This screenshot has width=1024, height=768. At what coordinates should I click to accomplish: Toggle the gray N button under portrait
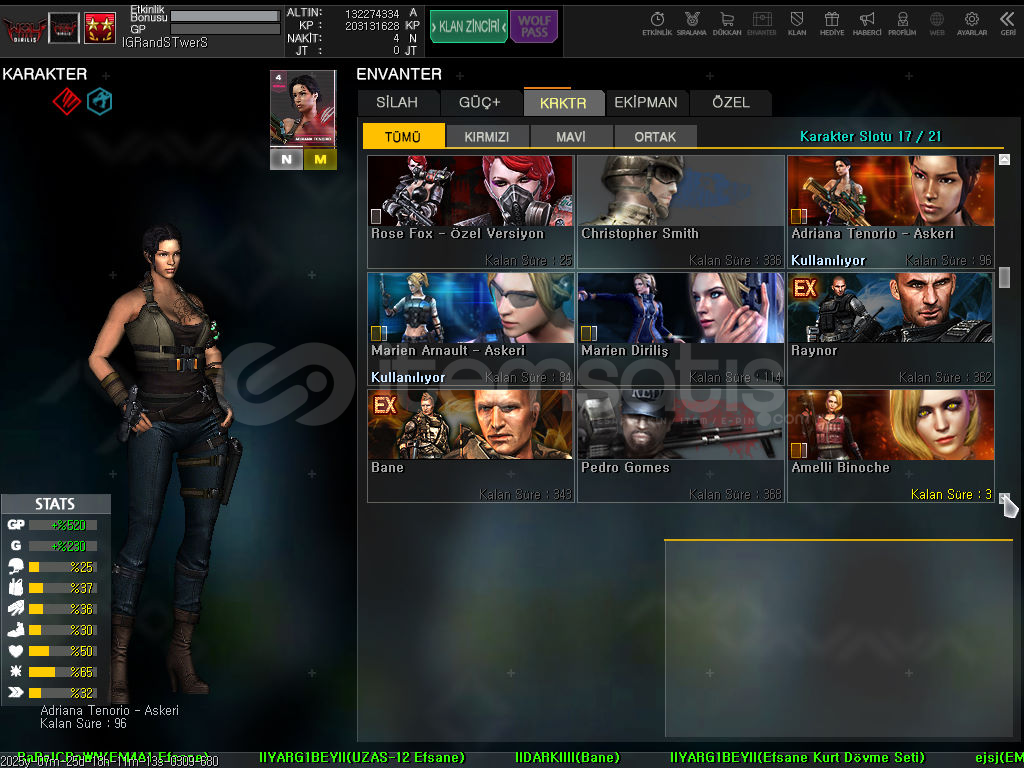click(286, 159)
